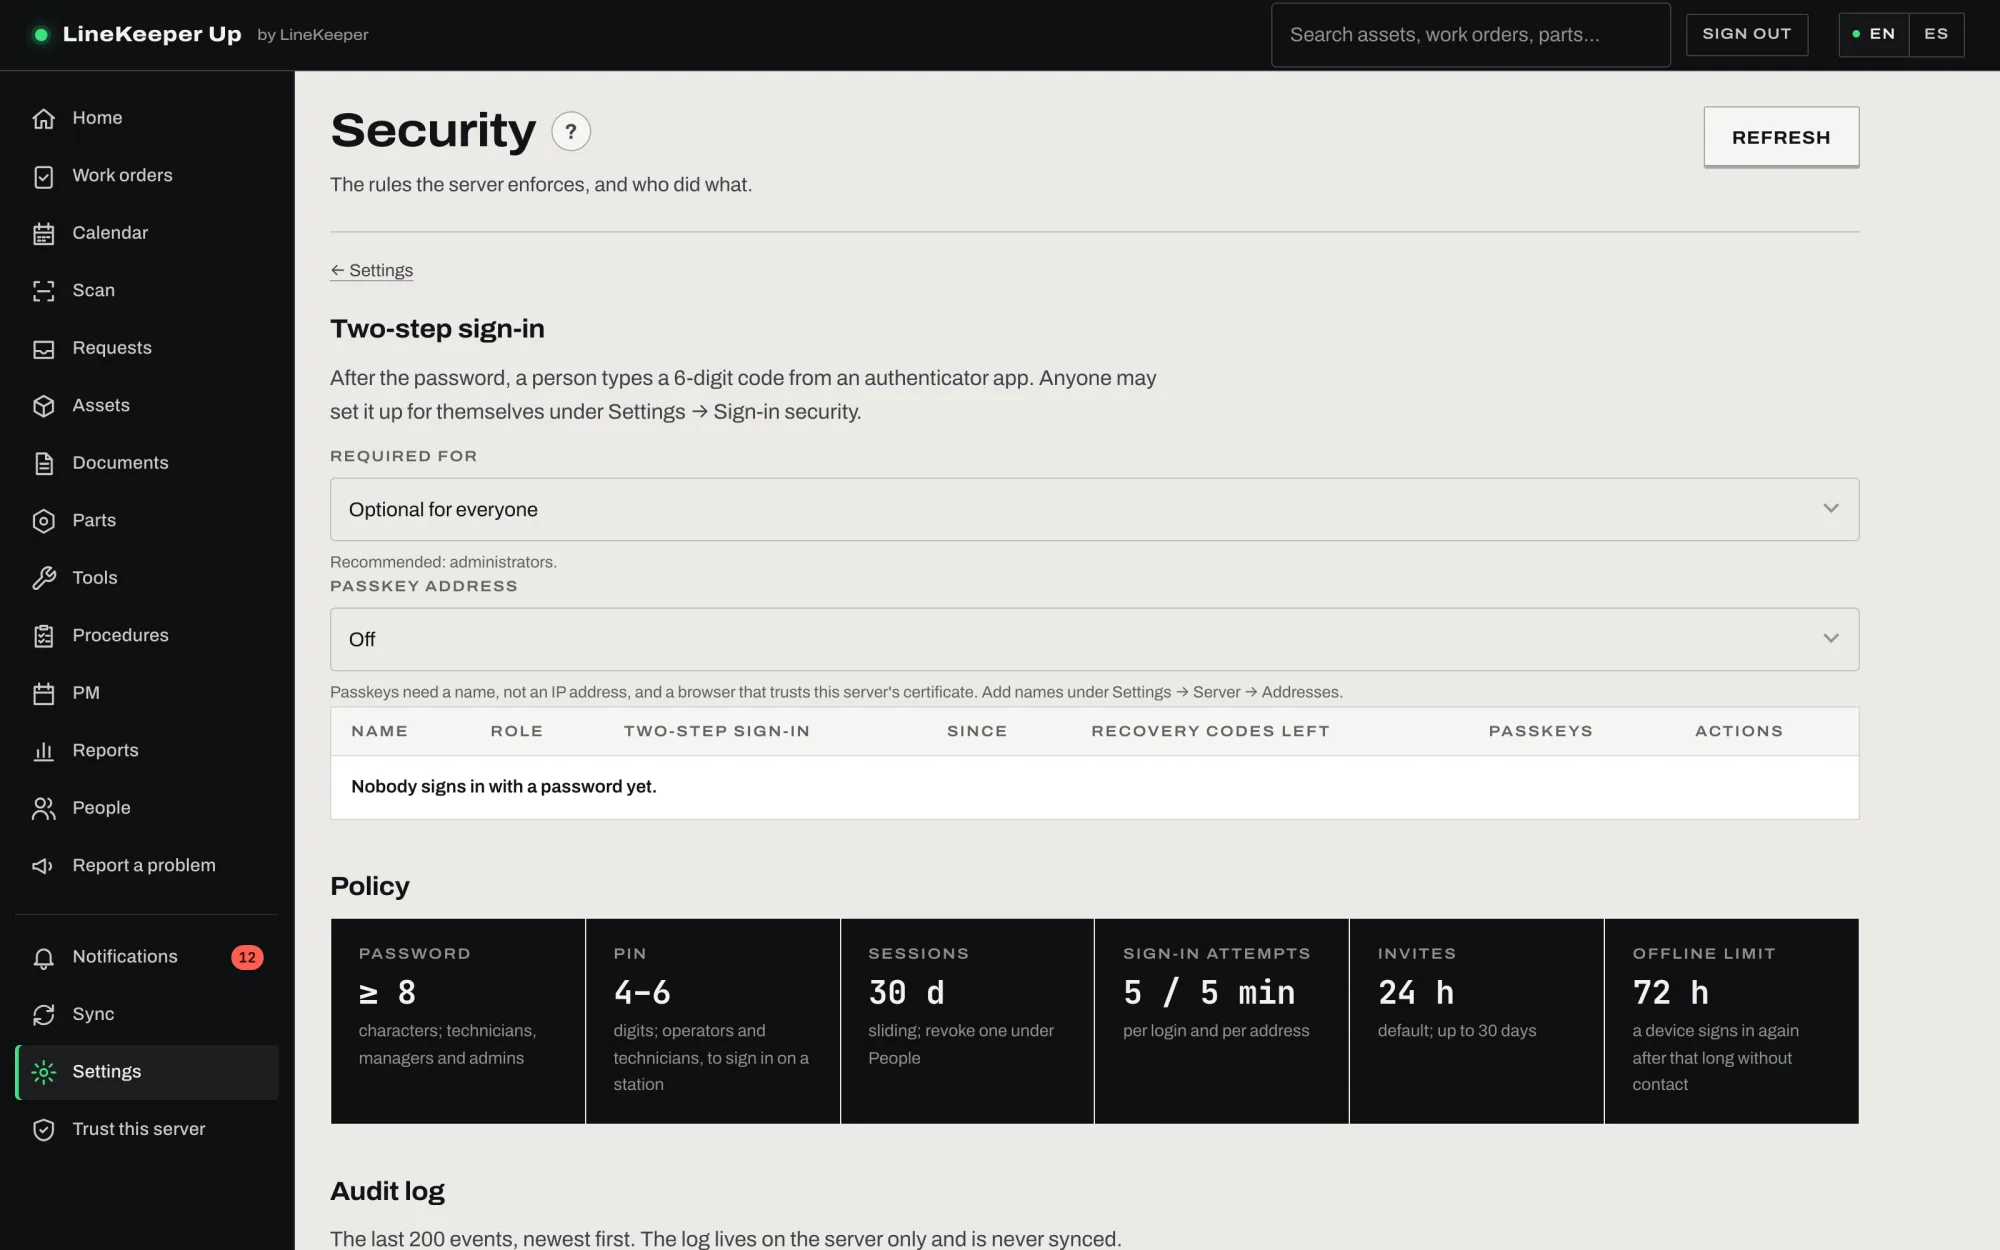2000x1250 pixels.
Task: Click the PM calendar icon
Action: 43,694
